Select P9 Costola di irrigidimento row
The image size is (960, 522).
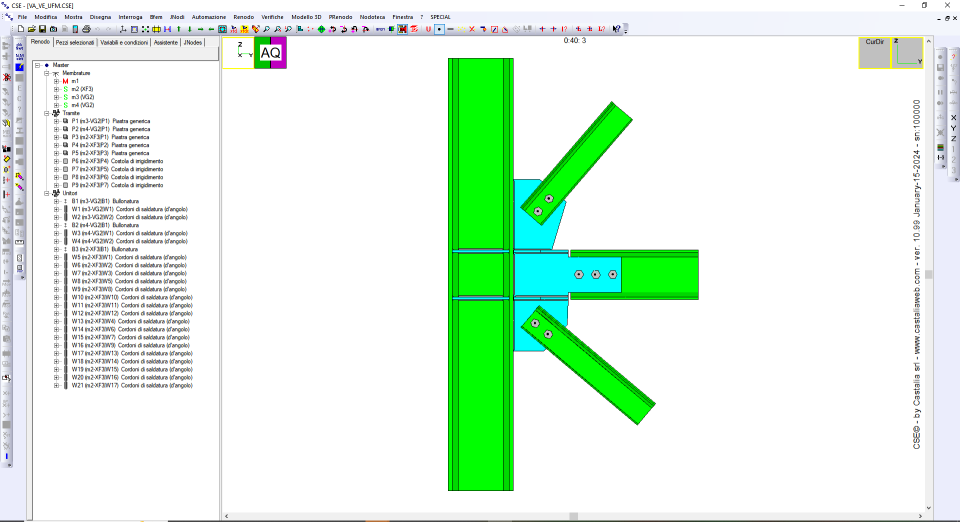(x=117, y=185)
